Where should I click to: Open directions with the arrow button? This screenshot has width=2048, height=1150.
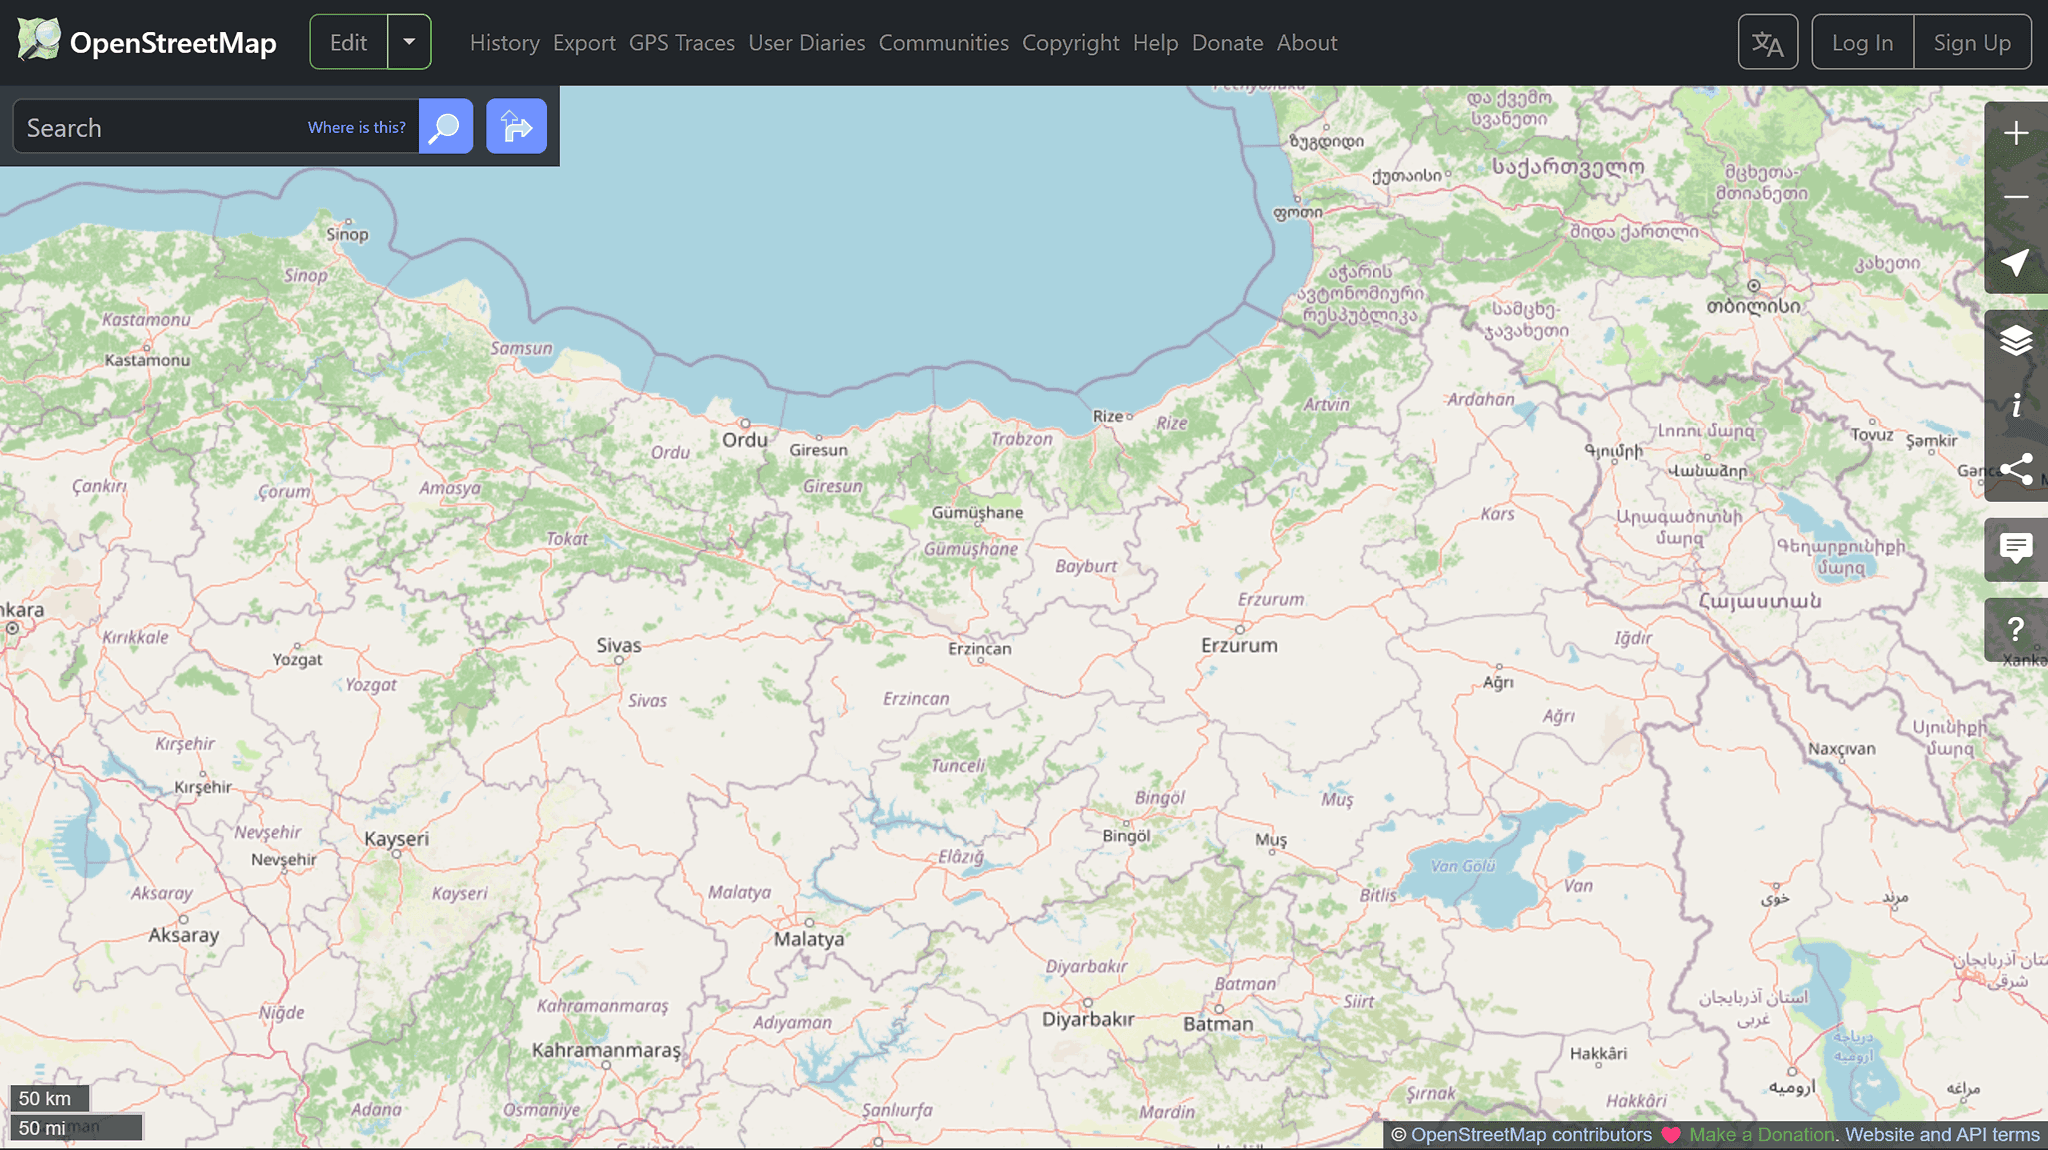516,127
